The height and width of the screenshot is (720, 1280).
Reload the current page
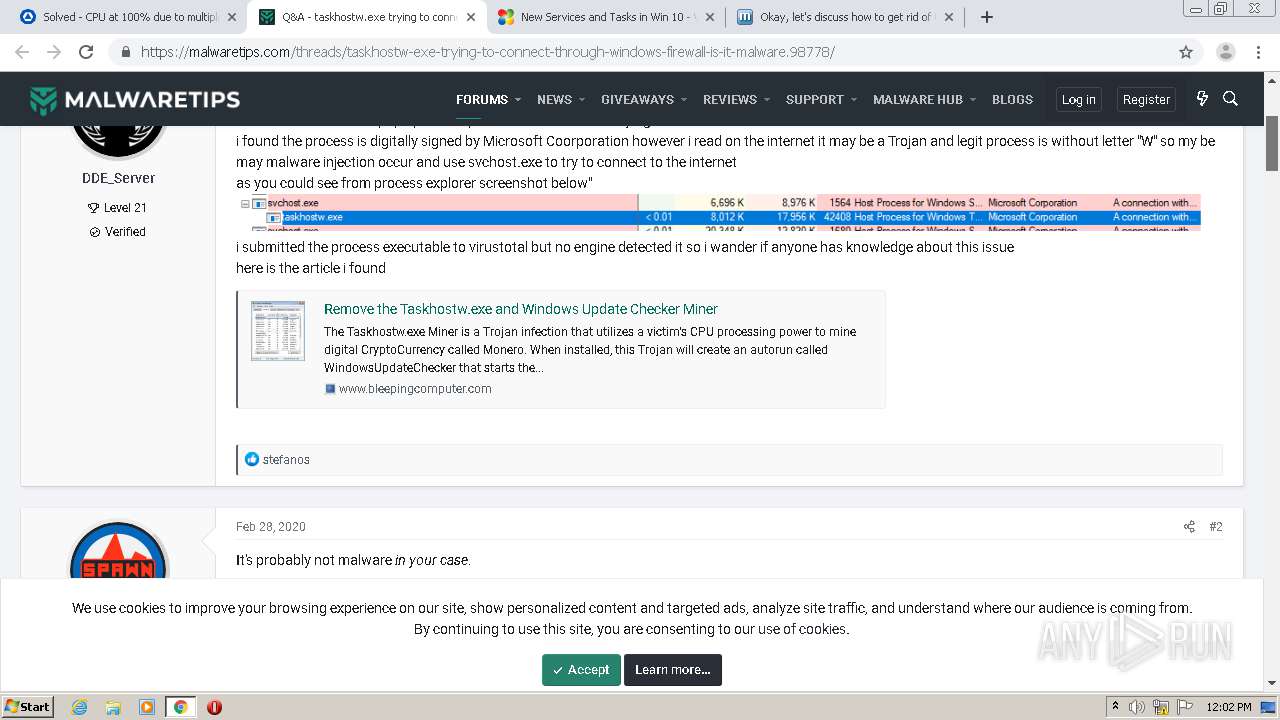(86, 52)
